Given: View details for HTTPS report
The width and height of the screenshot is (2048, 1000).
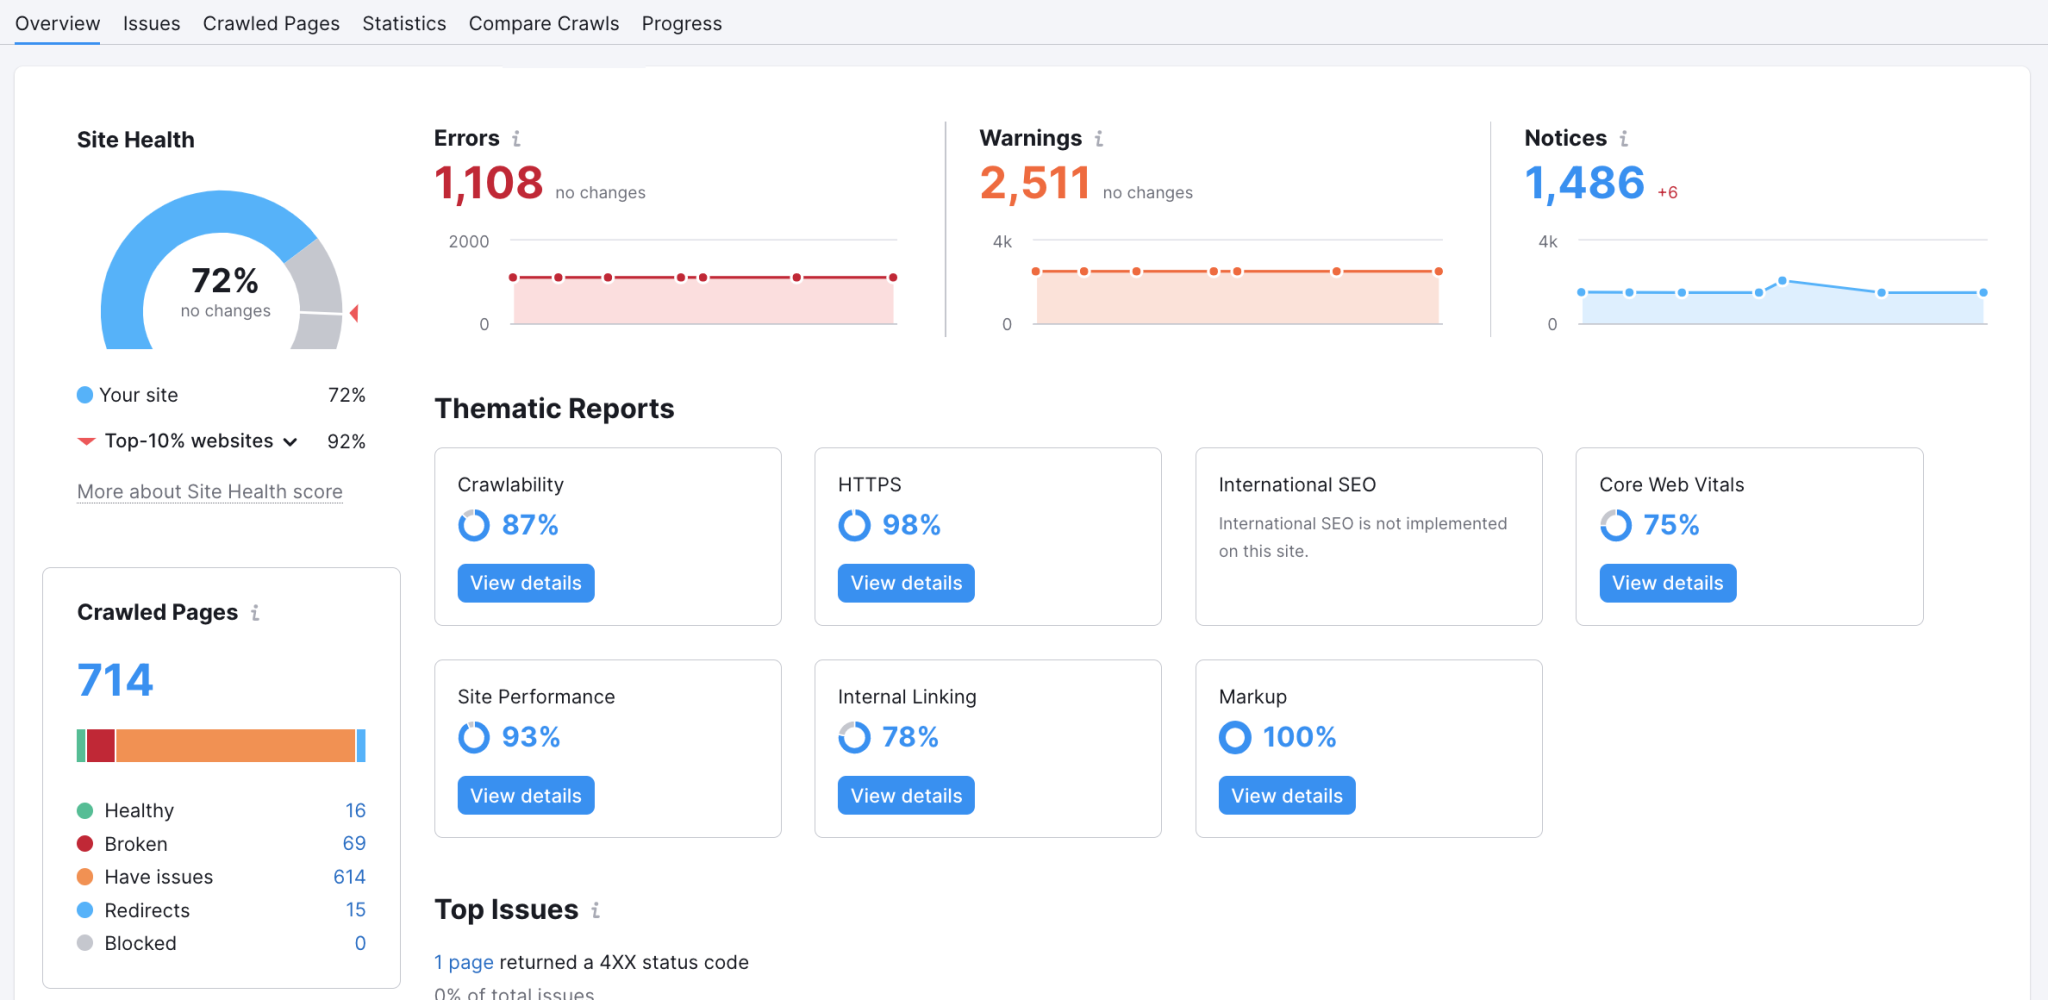Looking at the screenshot, I should click(x=905, y=583).
